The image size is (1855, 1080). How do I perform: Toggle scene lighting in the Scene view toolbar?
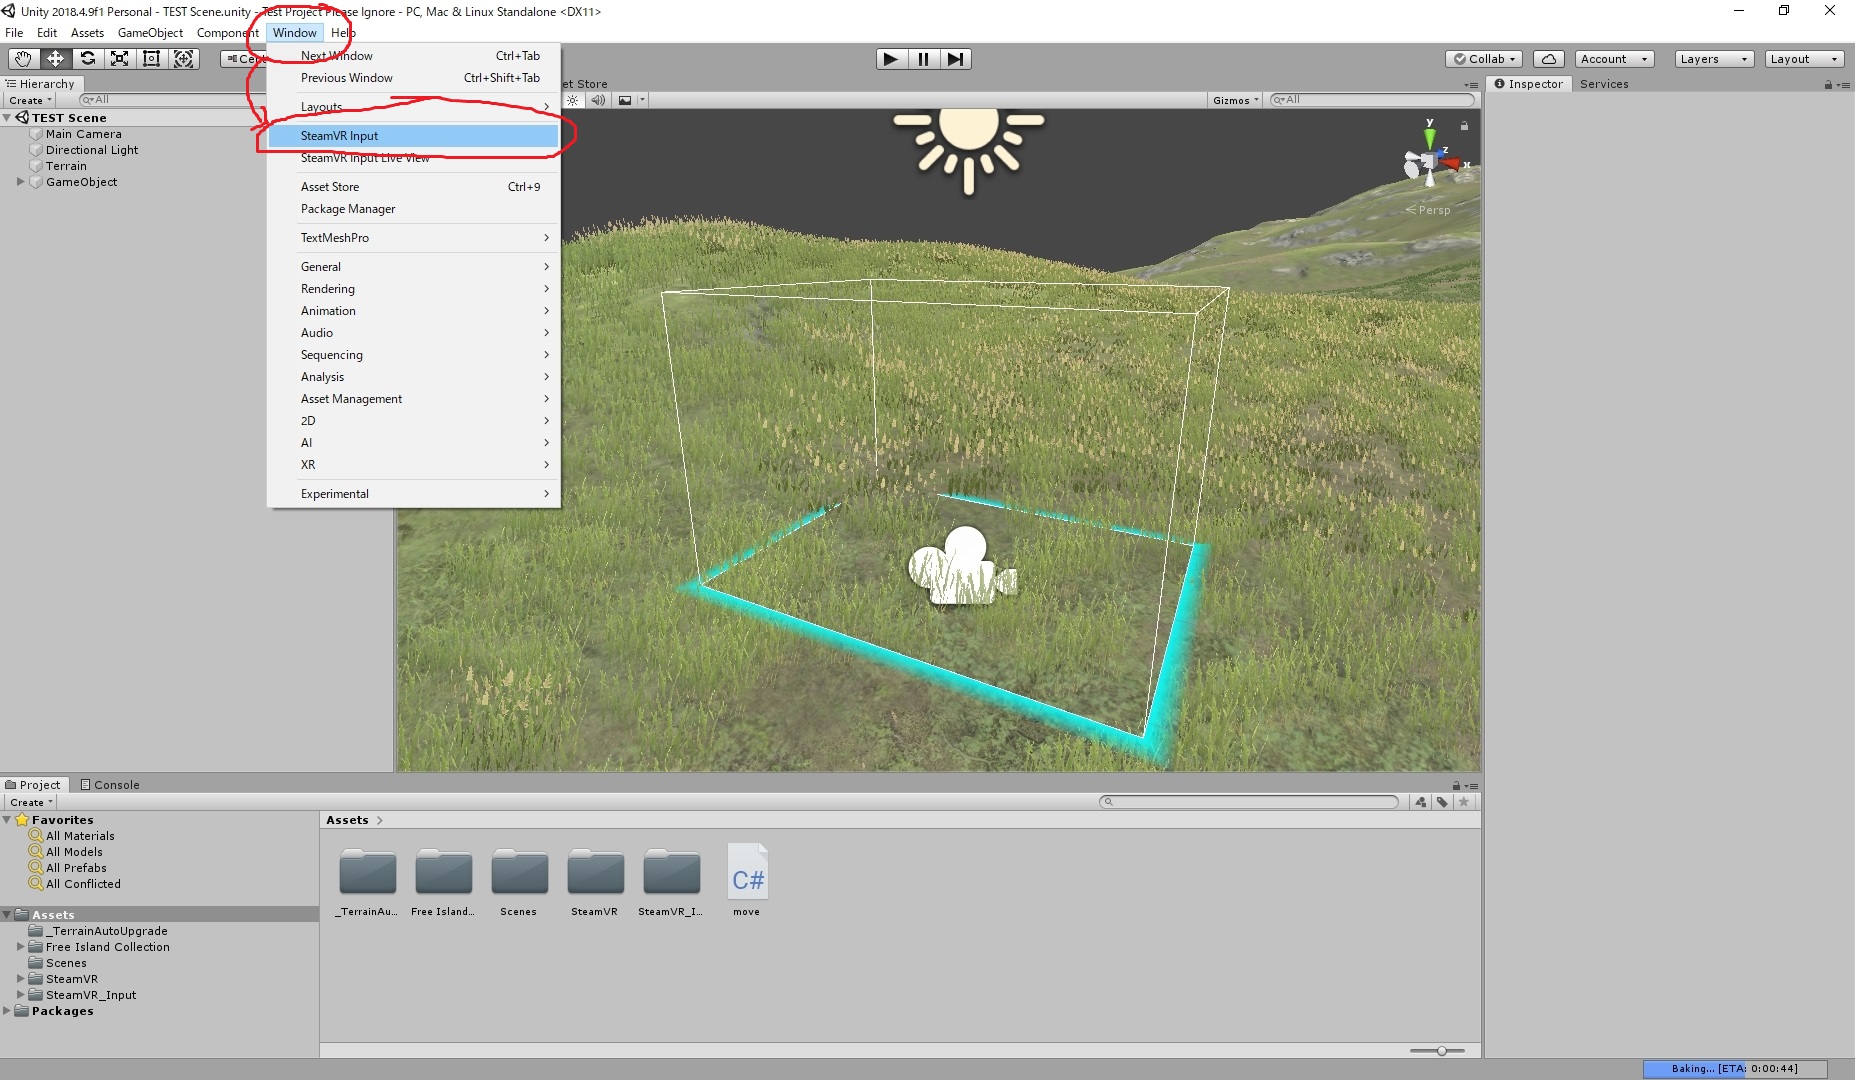[572, 100]
